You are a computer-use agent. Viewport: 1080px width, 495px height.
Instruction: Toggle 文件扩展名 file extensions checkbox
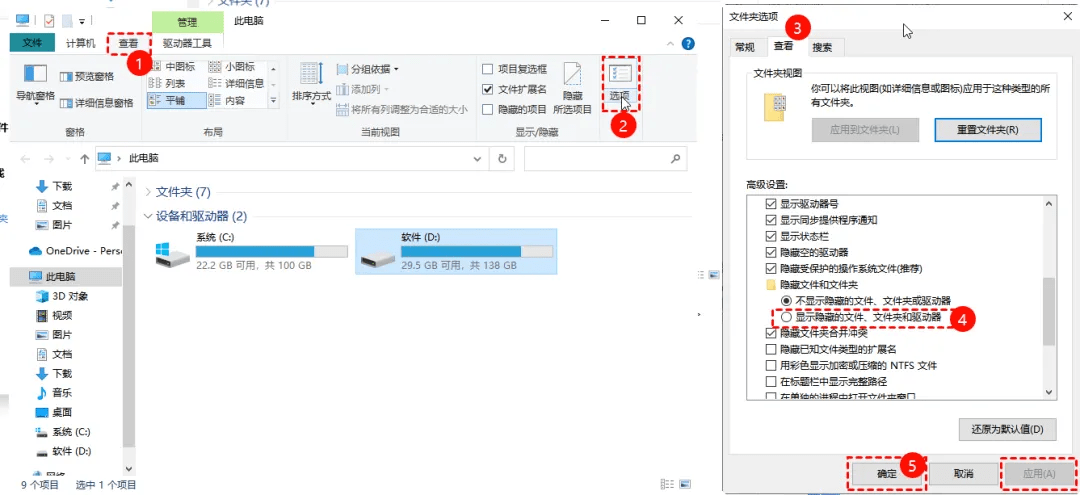point(488,89)
